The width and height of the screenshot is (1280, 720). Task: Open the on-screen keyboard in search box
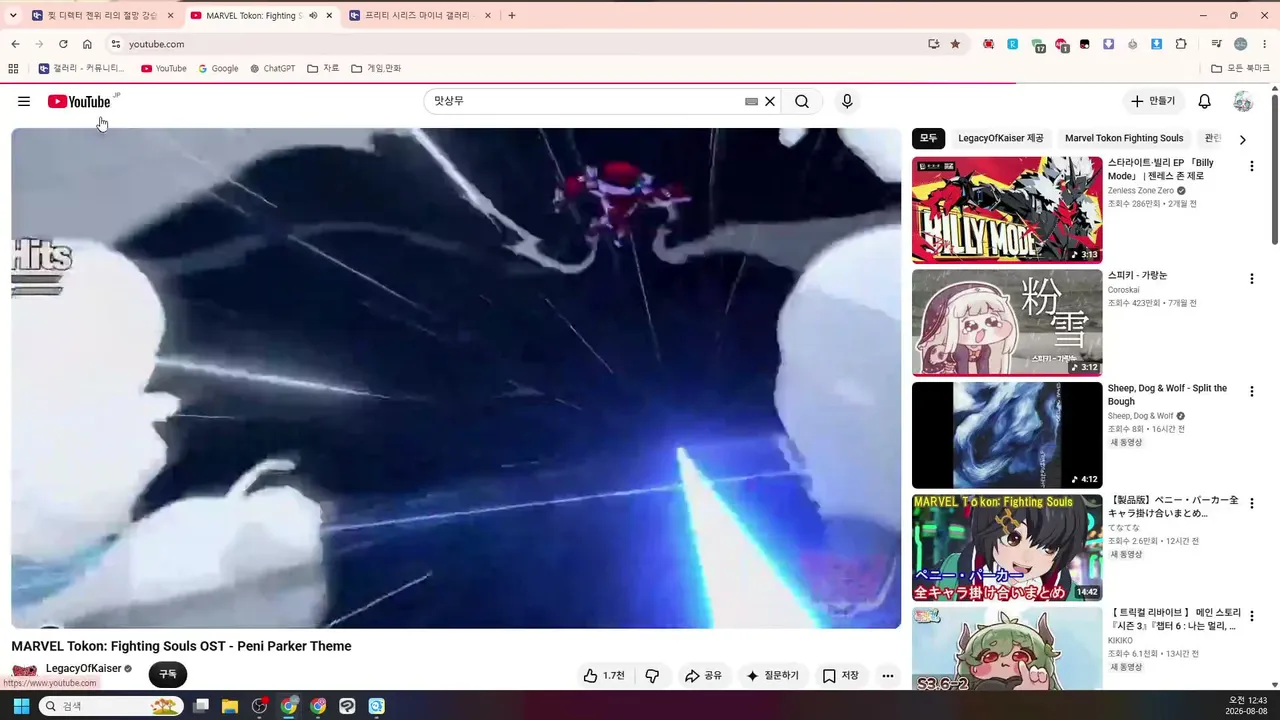point(751,101)
